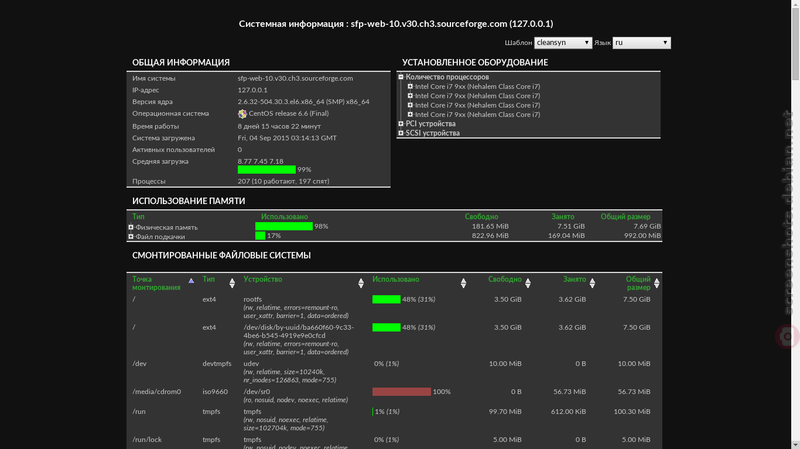Click swap total size 992.00 MiB

[x=642, y=236]
